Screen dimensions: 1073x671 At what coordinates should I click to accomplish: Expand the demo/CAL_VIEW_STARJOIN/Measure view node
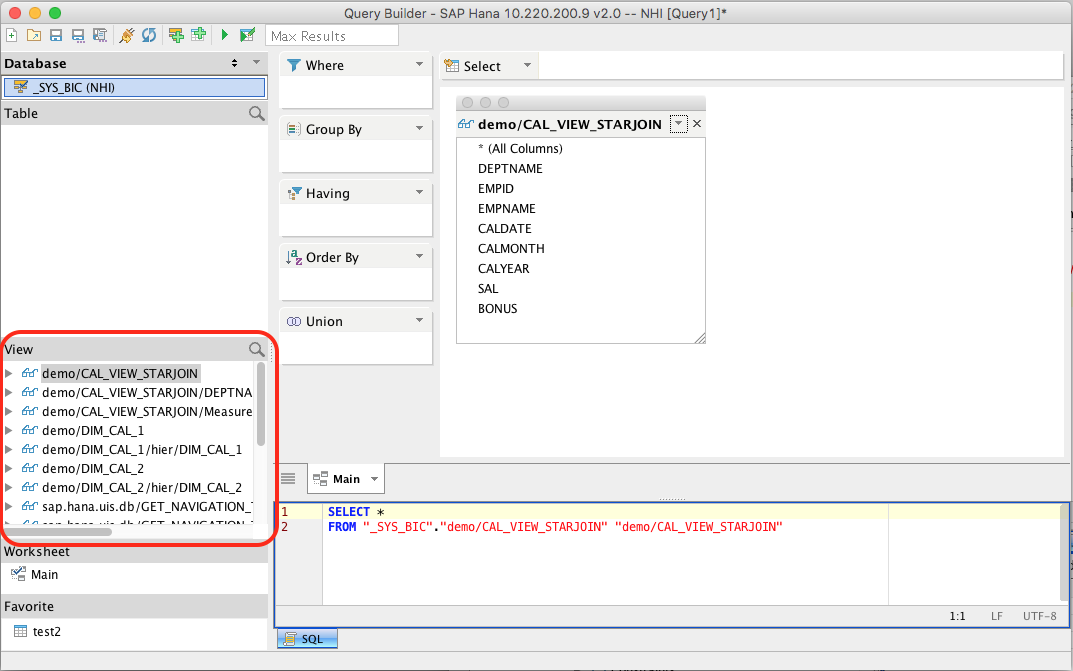coord(9,411)
